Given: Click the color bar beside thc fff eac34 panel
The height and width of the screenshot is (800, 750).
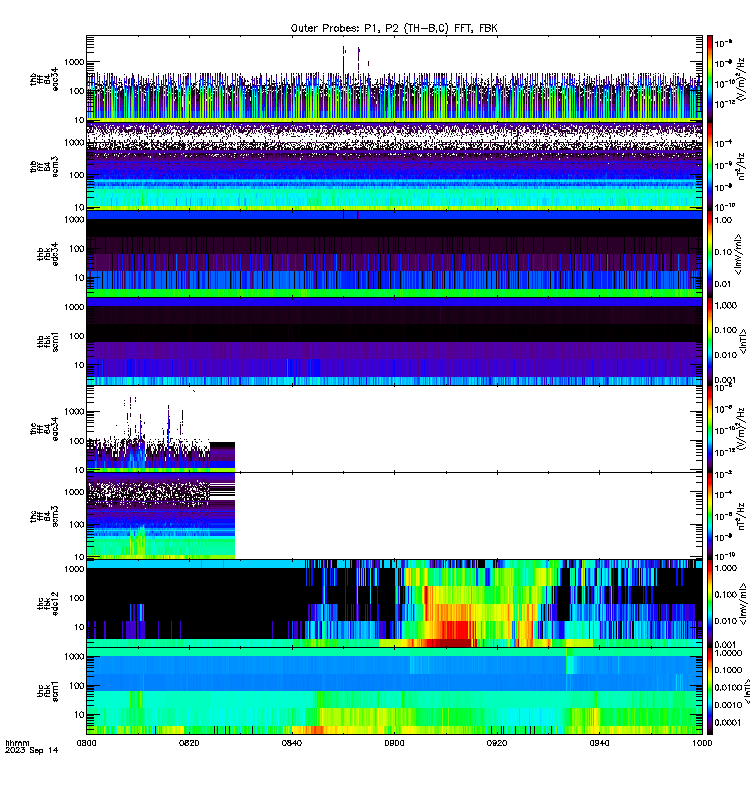Looking at the screenshot, I should (710, 429).
